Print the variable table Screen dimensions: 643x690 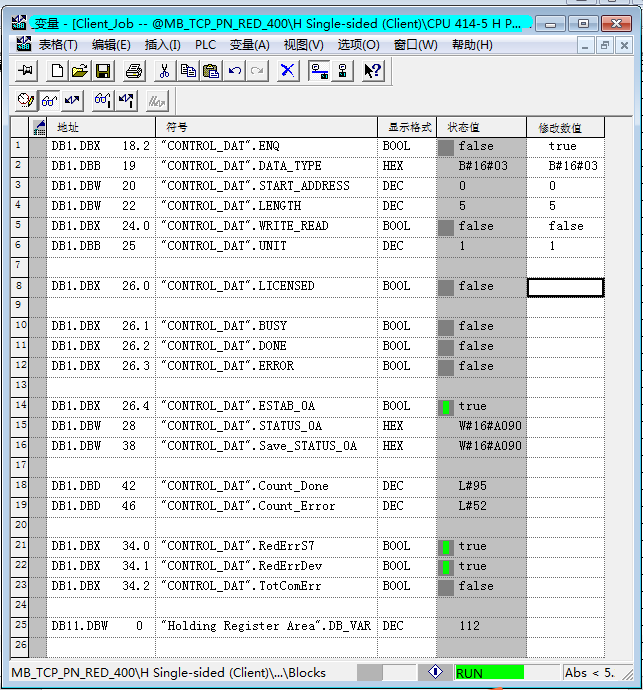(x=135, y=70)
